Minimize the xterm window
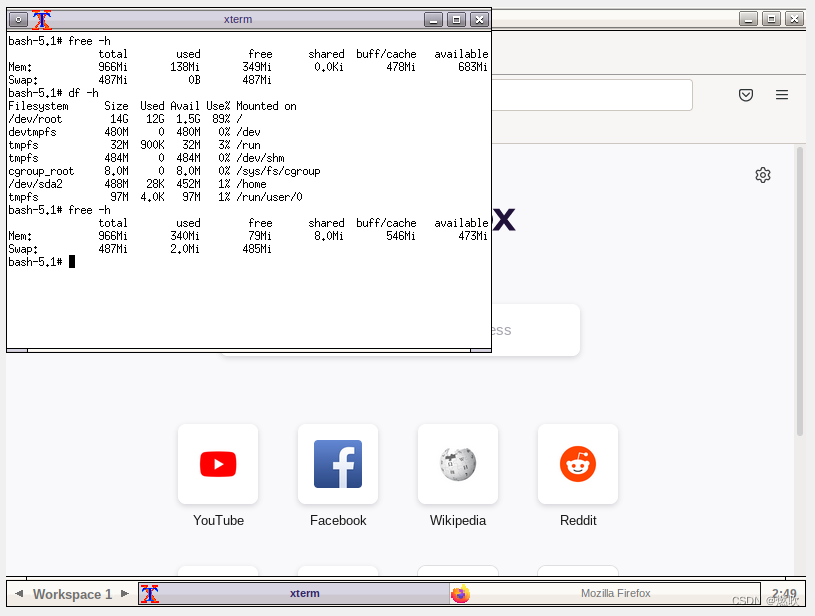This screenshot has height=616, width=815. pyautogui.click(x=433, y=20)
